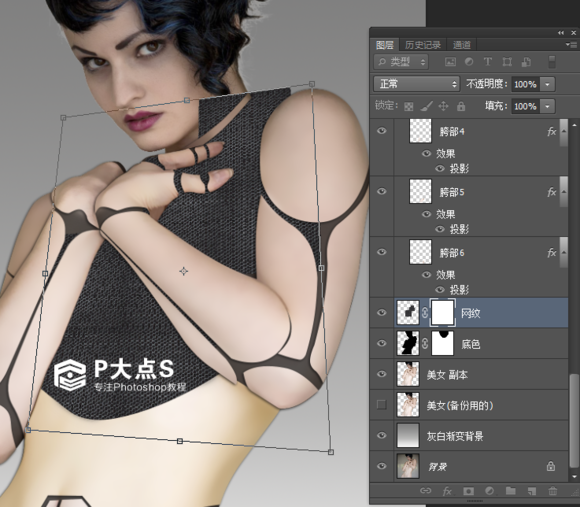580x507 pixels.
Task: Toggle visibility of the 网纹 layer
Action: coord(382,313)
